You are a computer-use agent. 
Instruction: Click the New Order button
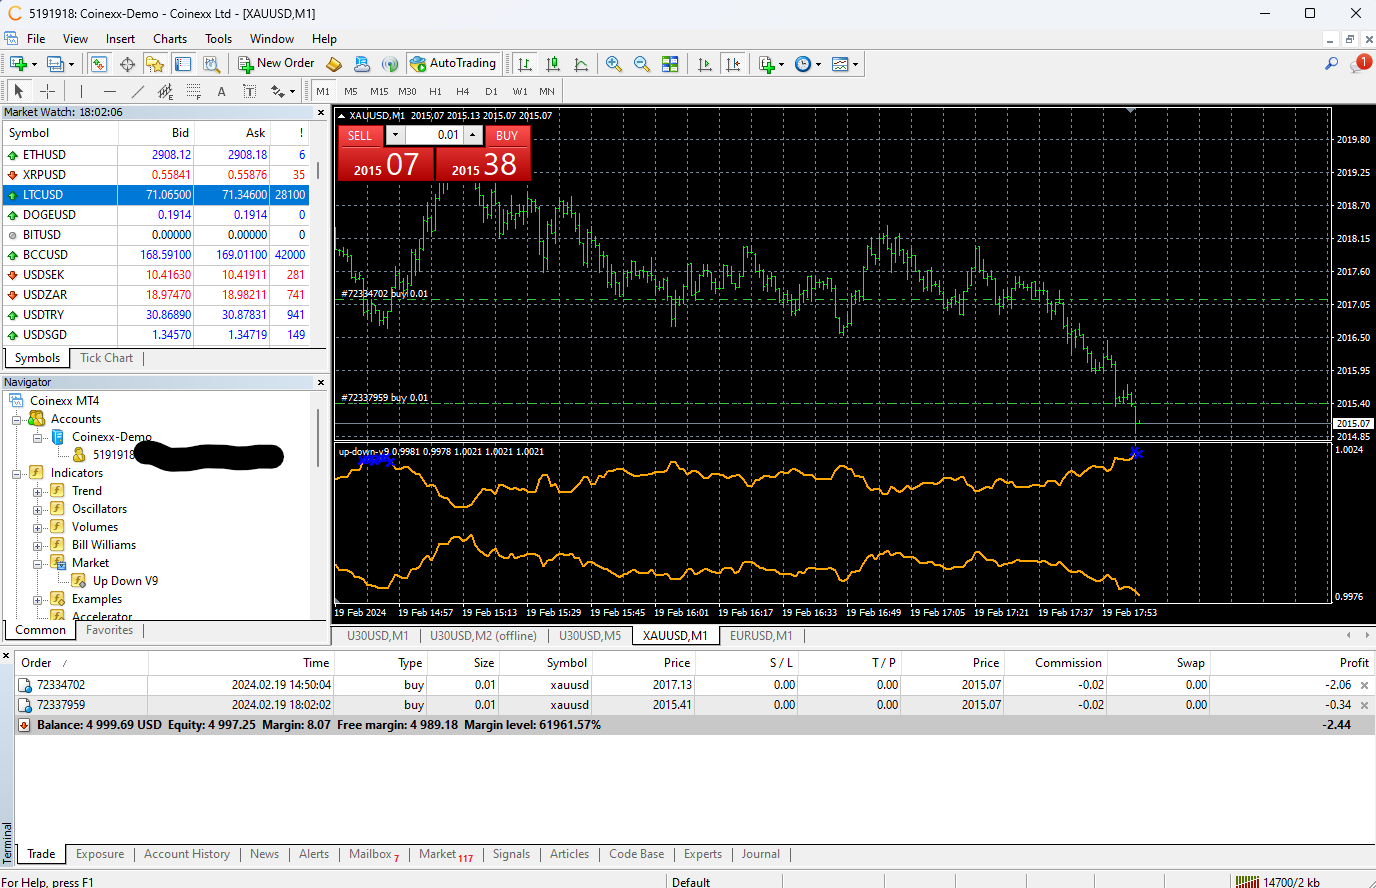(x=276, y=64)
